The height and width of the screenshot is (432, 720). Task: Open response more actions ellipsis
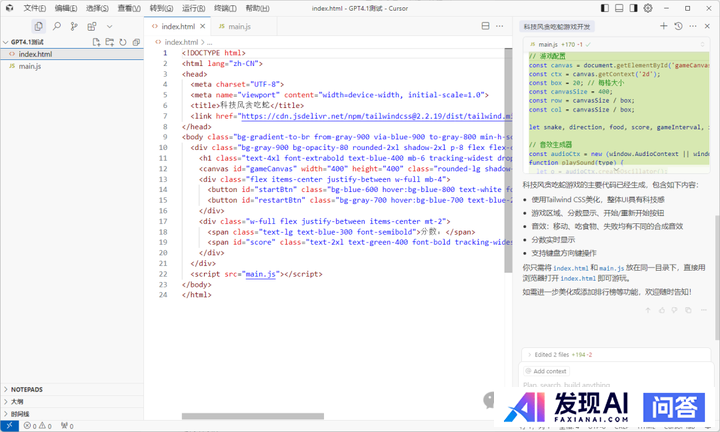pos(703,310)
